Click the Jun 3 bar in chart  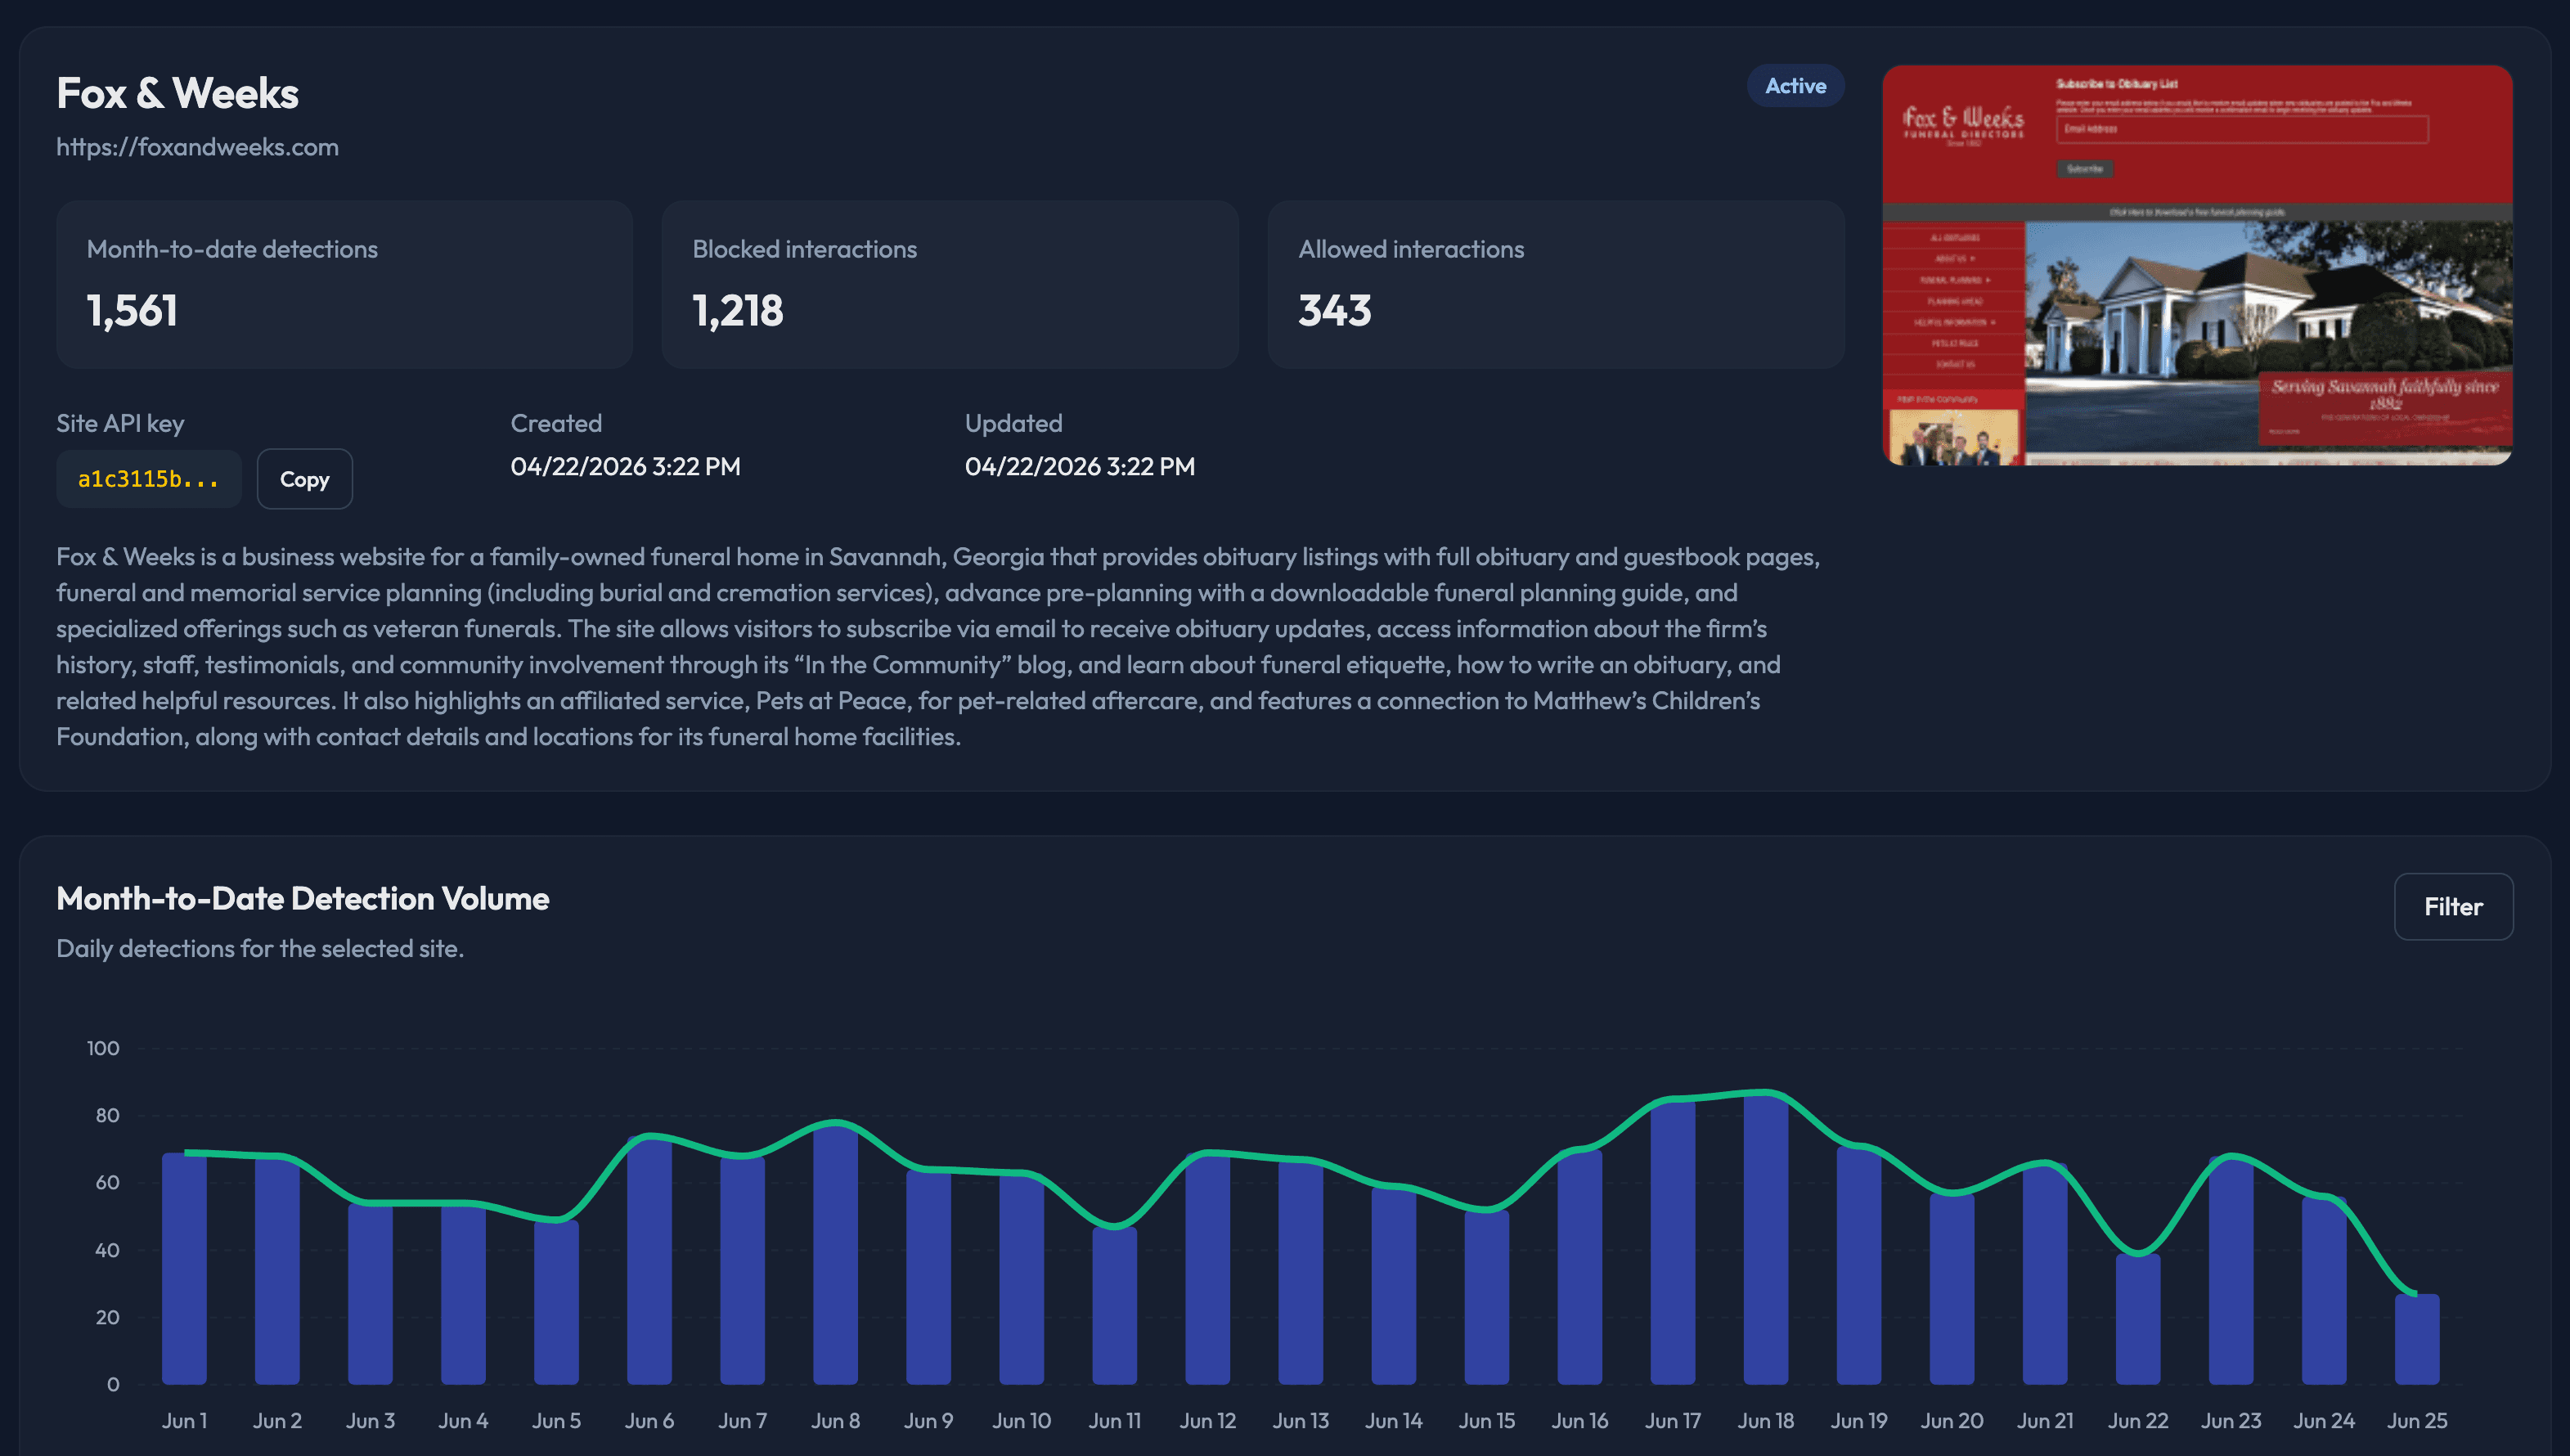[370, 1293]
